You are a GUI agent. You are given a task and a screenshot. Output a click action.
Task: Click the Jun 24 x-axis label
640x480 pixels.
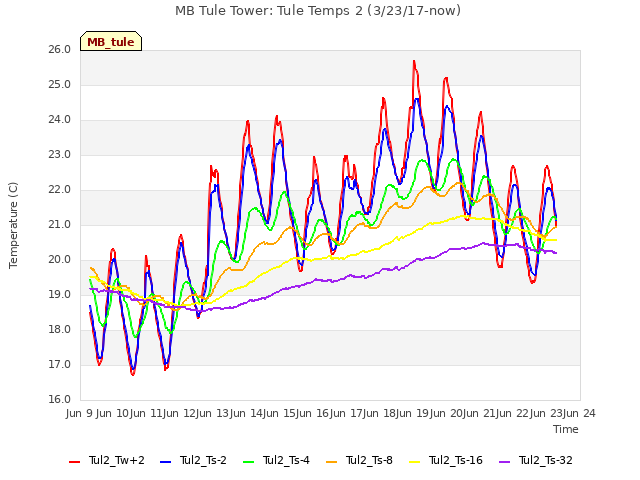[x=579, y=414]
